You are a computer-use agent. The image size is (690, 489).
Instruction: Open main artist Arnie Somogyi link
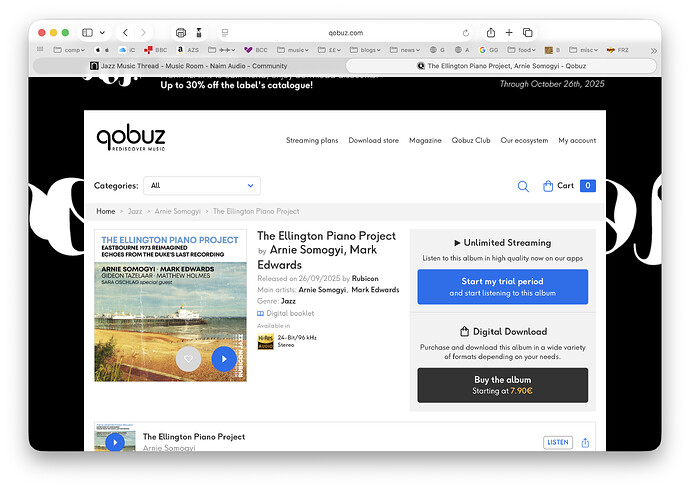[x=322, y=290]
